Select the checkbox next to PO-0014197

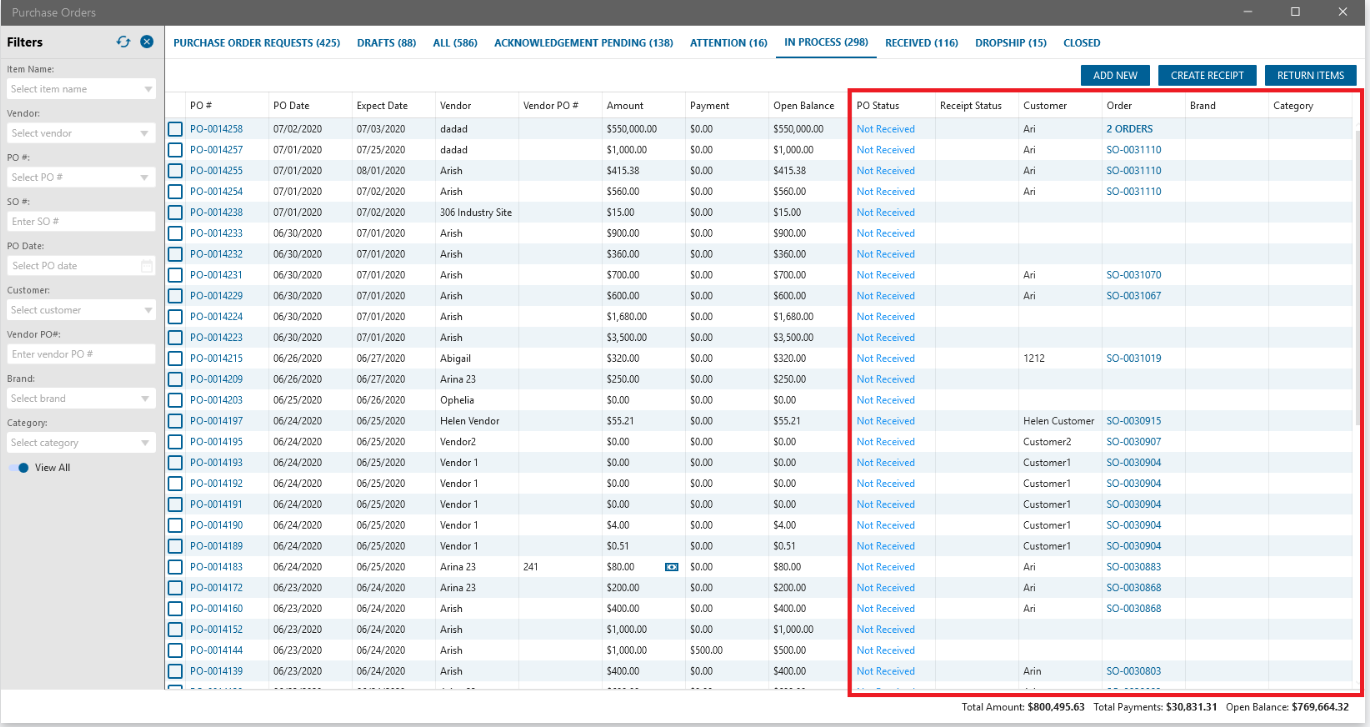175,421
